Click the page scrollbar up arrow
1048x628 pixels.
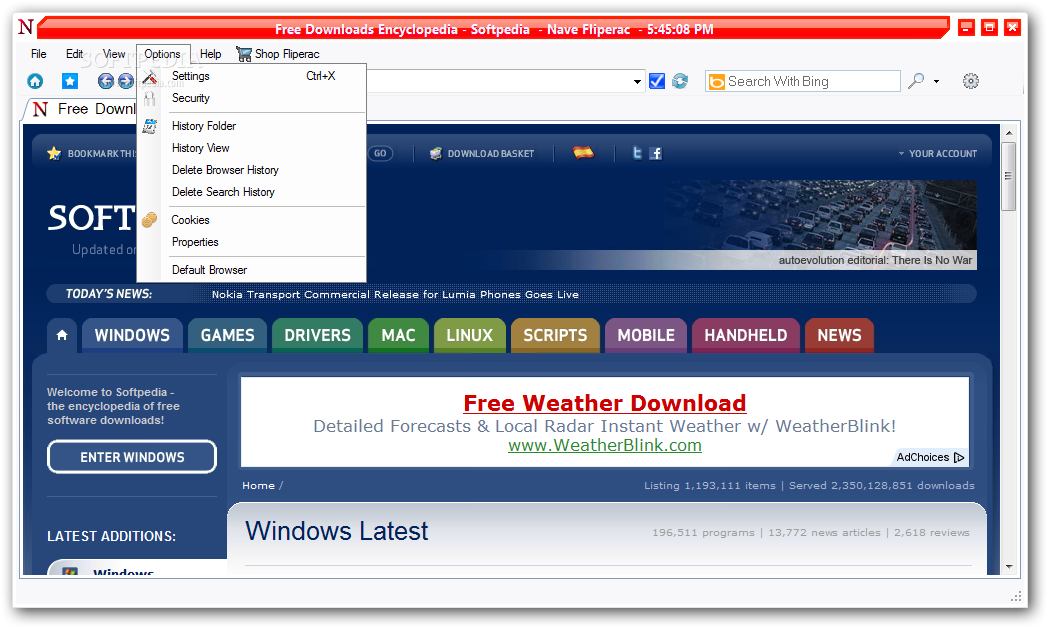[x=1009, y=133]
